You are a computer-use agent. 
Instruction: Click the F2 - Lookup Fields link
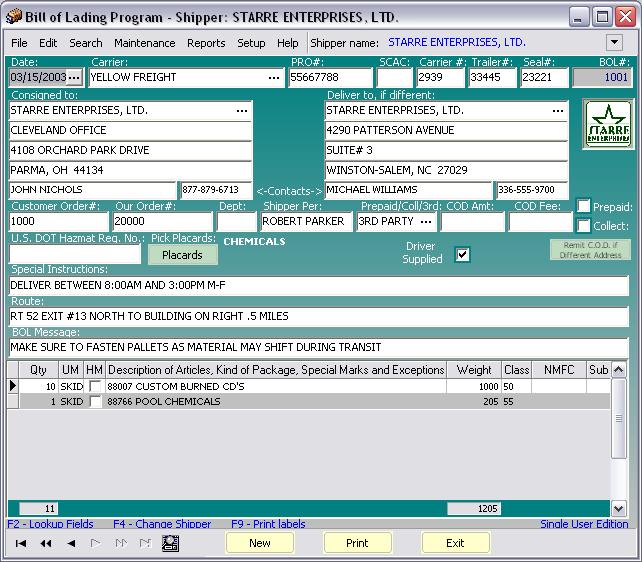[x=50, y=524]
